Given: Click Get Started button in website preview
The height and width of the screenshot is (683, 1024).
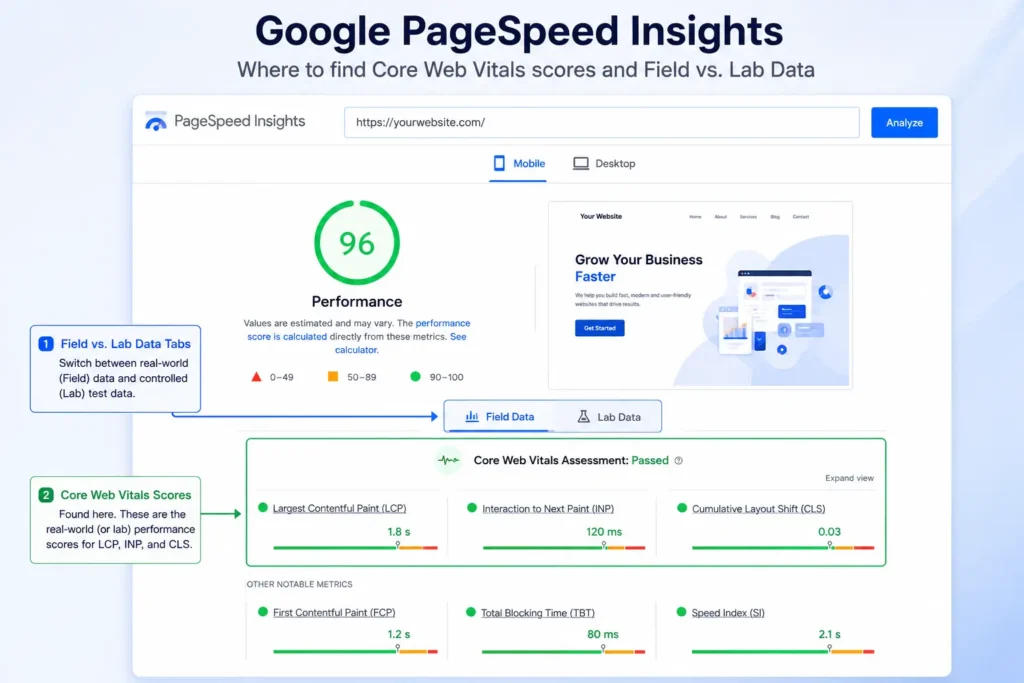Looking at the screenshot, I should (x=600, y=328).
